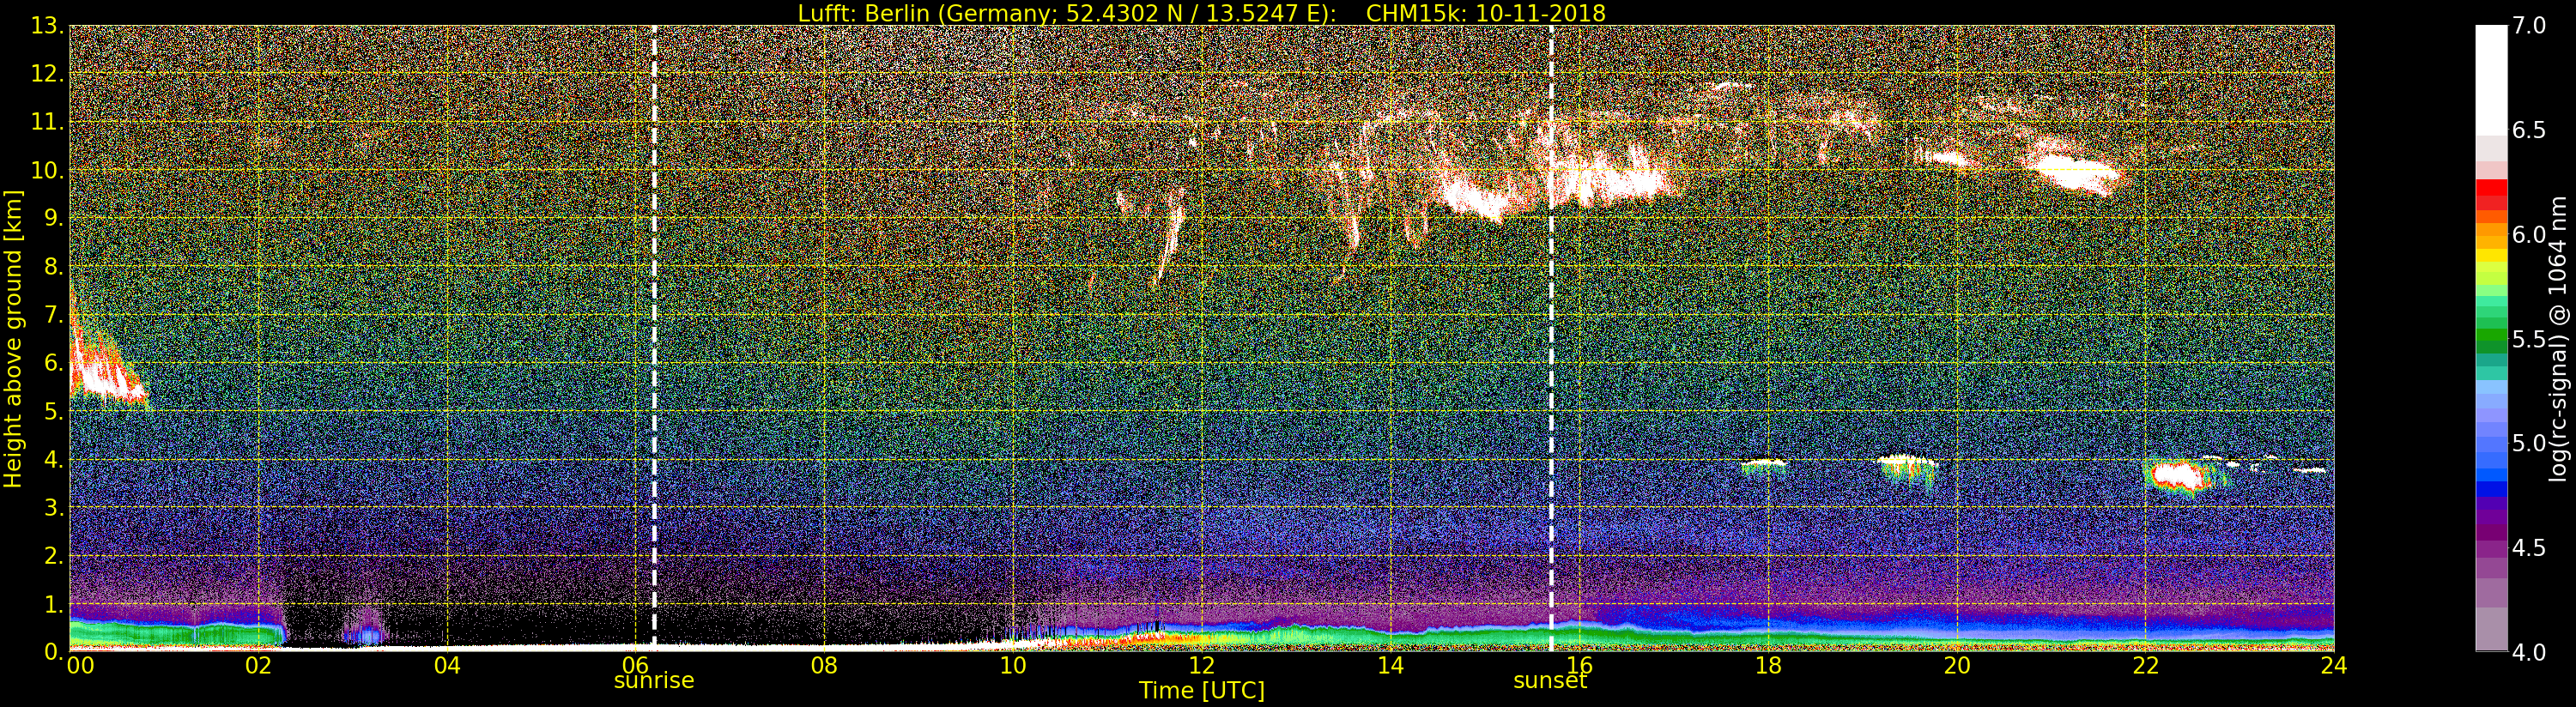Image resolution: width=2576 pixels, height=707 pixels.
Task: Click the time axis tick '18'
Action: pos(1768,666)
